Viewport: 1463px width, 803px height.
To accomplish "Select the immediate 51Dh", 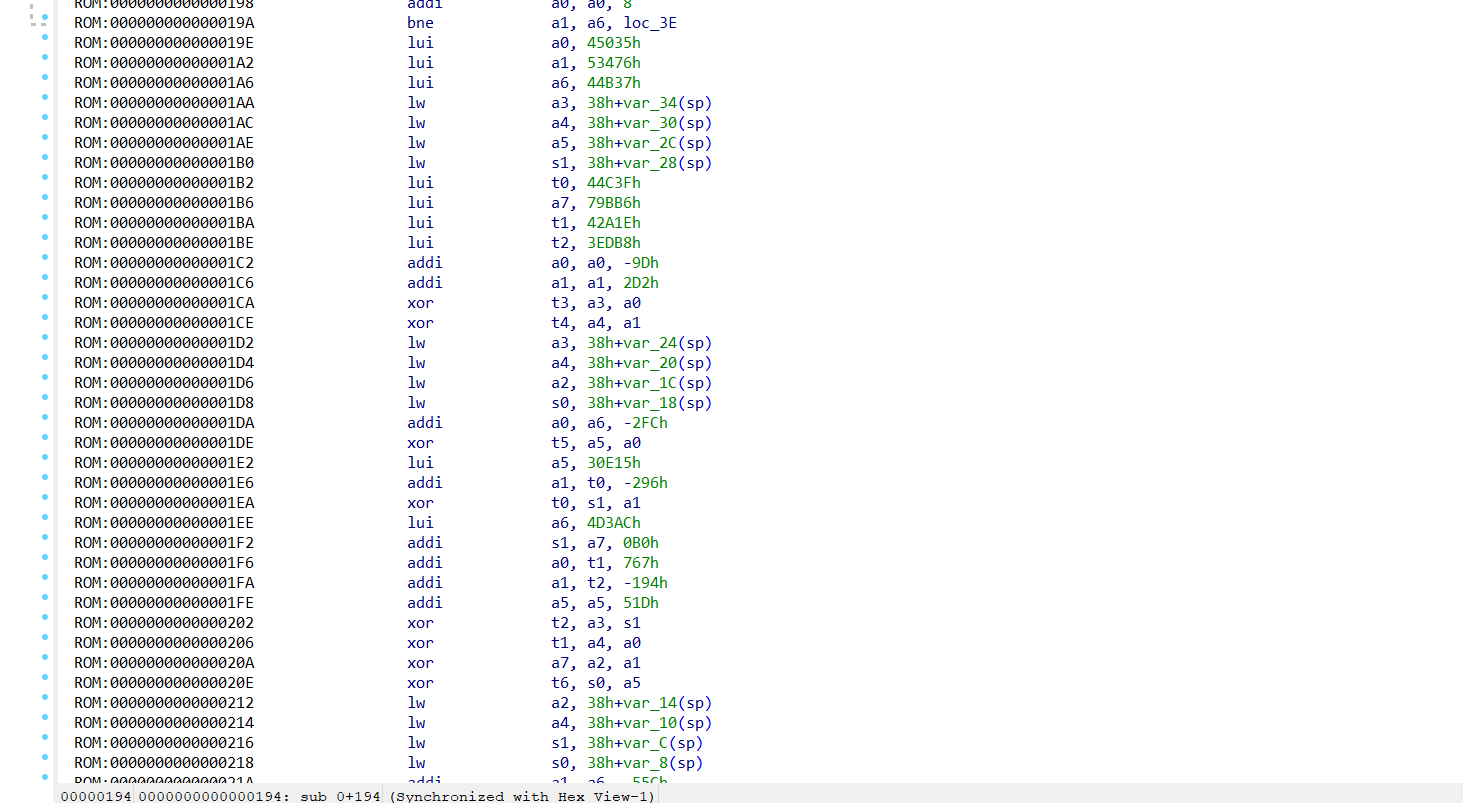I will [640, 603].
